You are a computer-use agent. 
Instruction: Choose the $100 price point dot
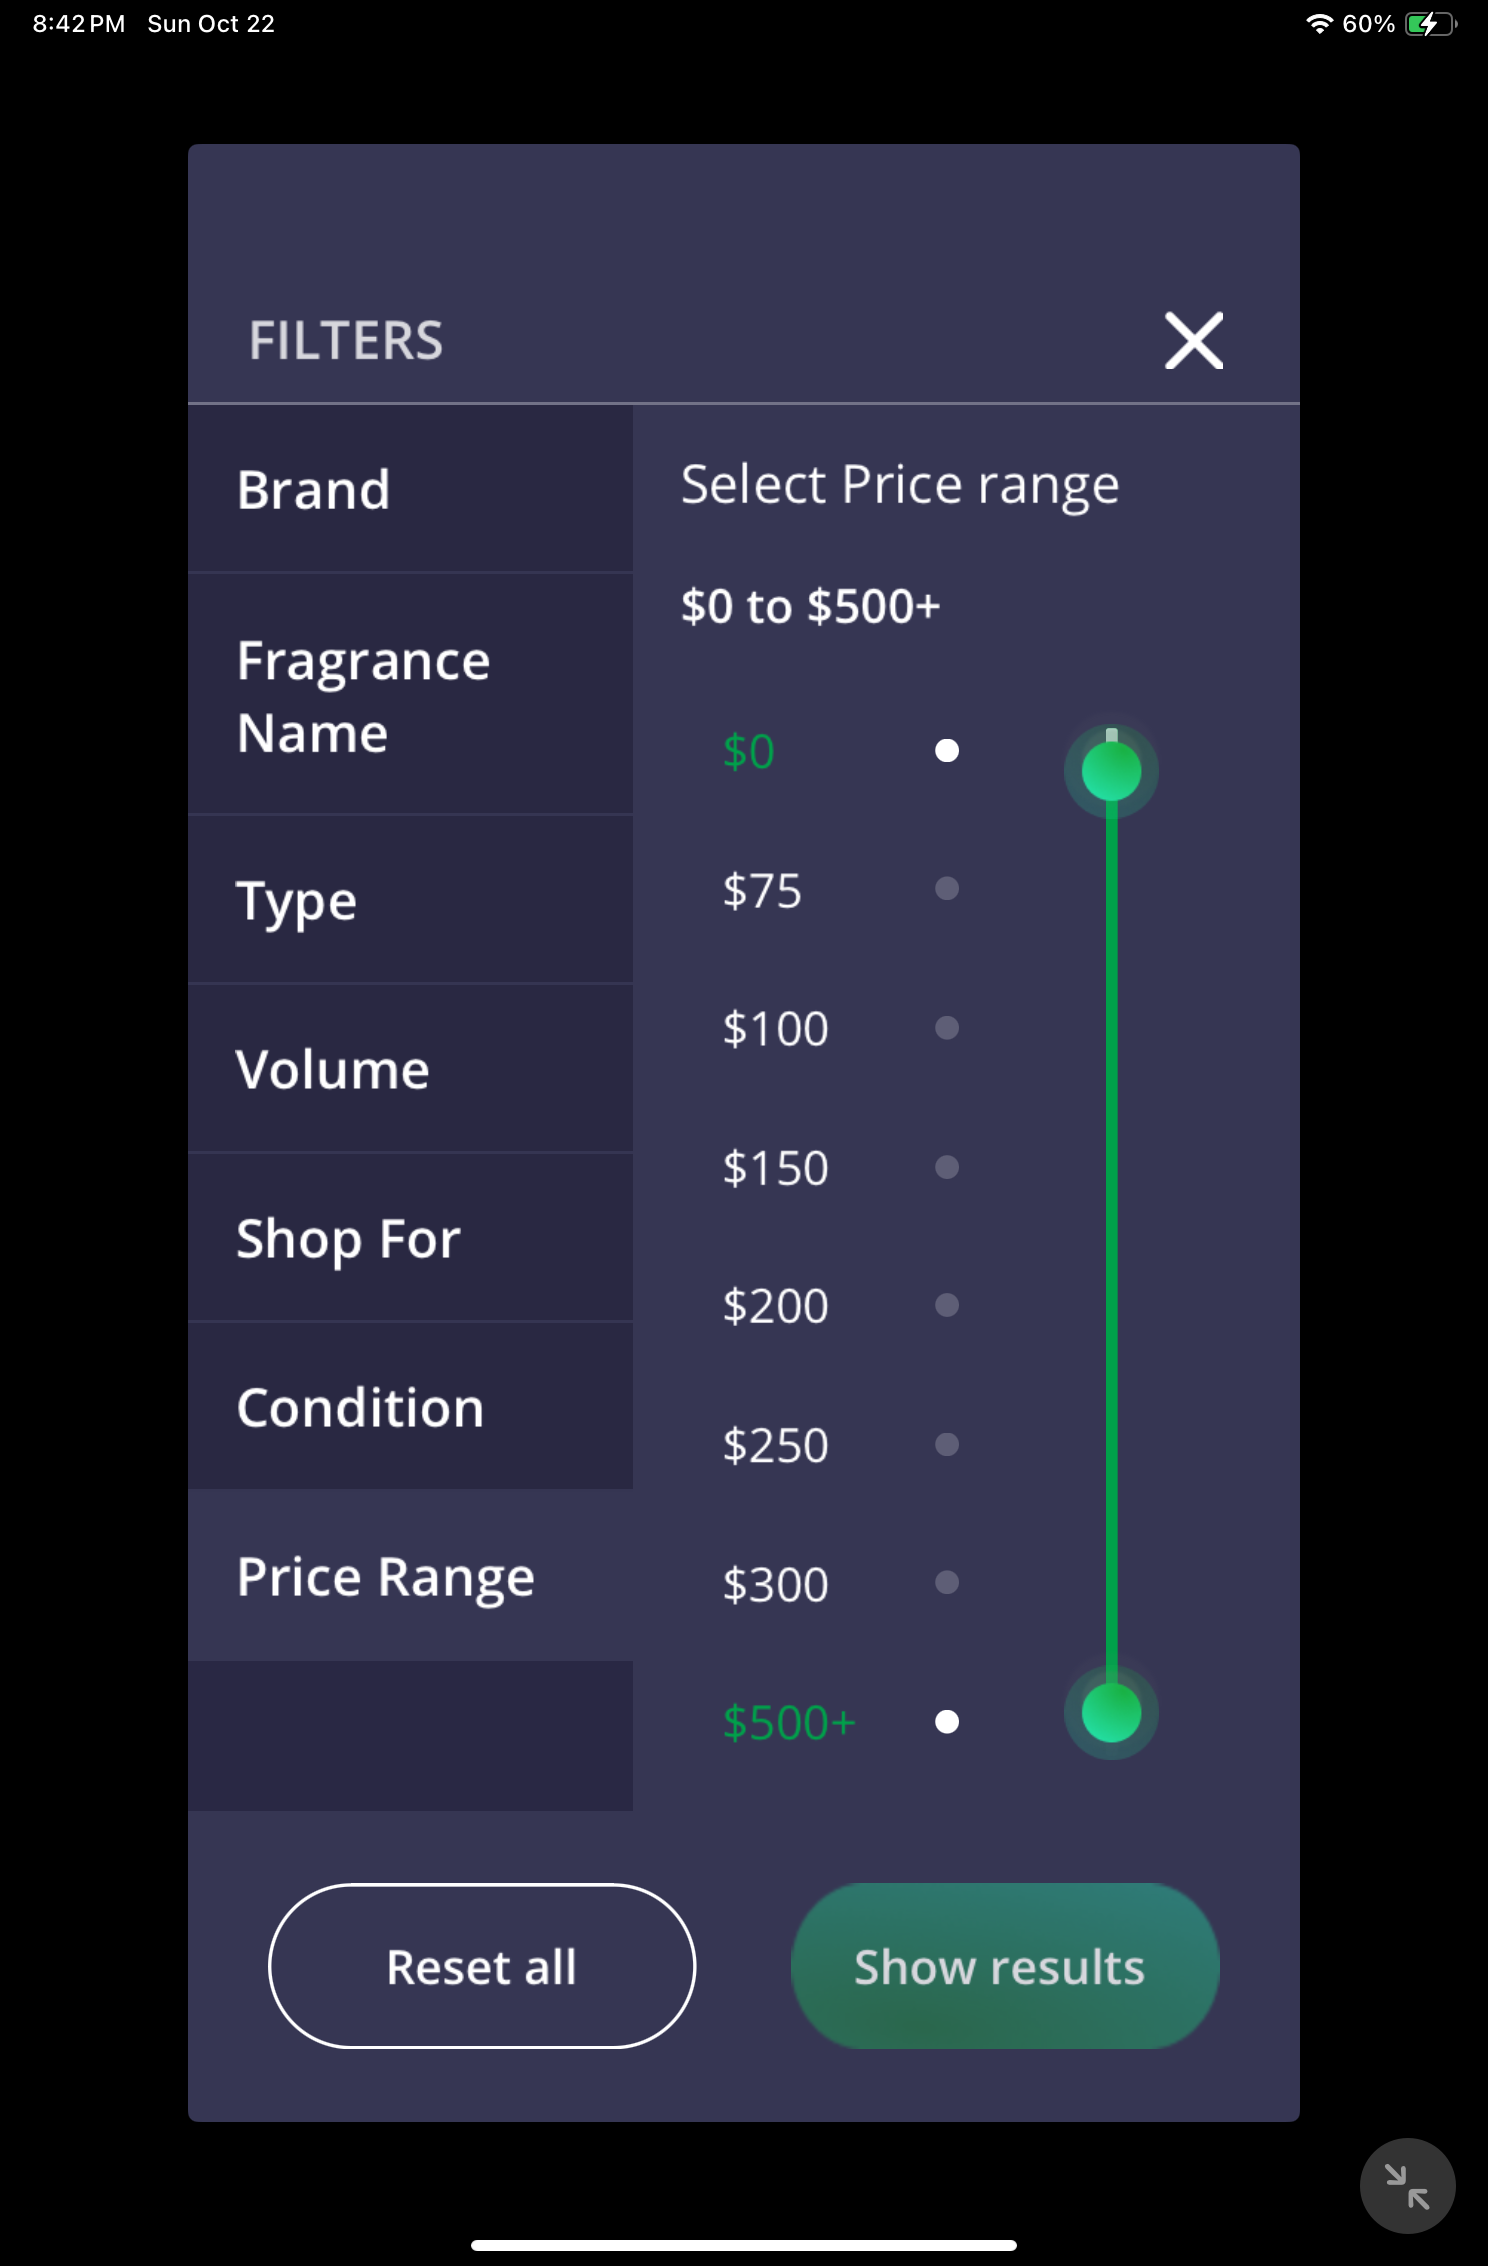(947, 1028)
